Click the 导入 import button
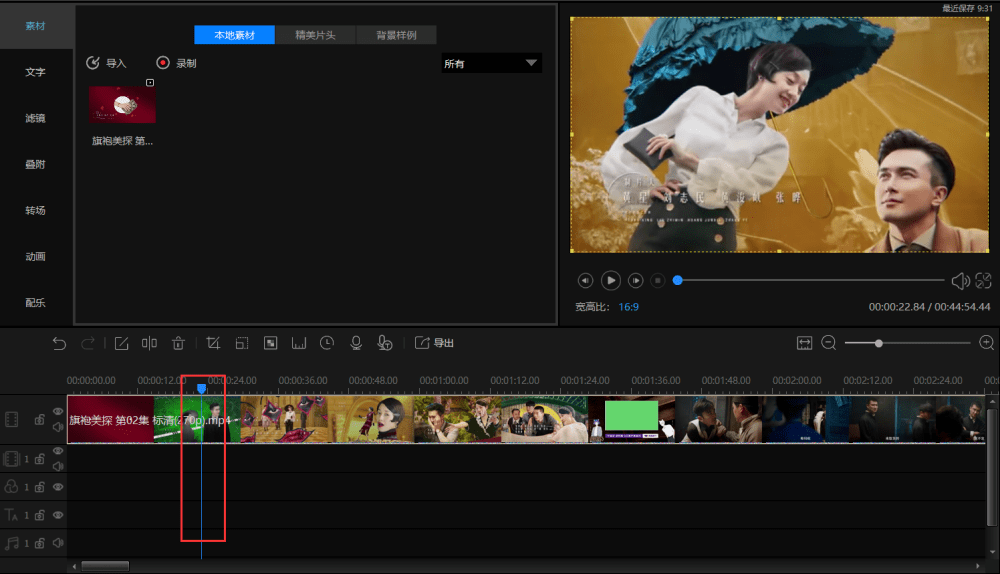This screenshot has width=1000, height=574. coord(107,63)
